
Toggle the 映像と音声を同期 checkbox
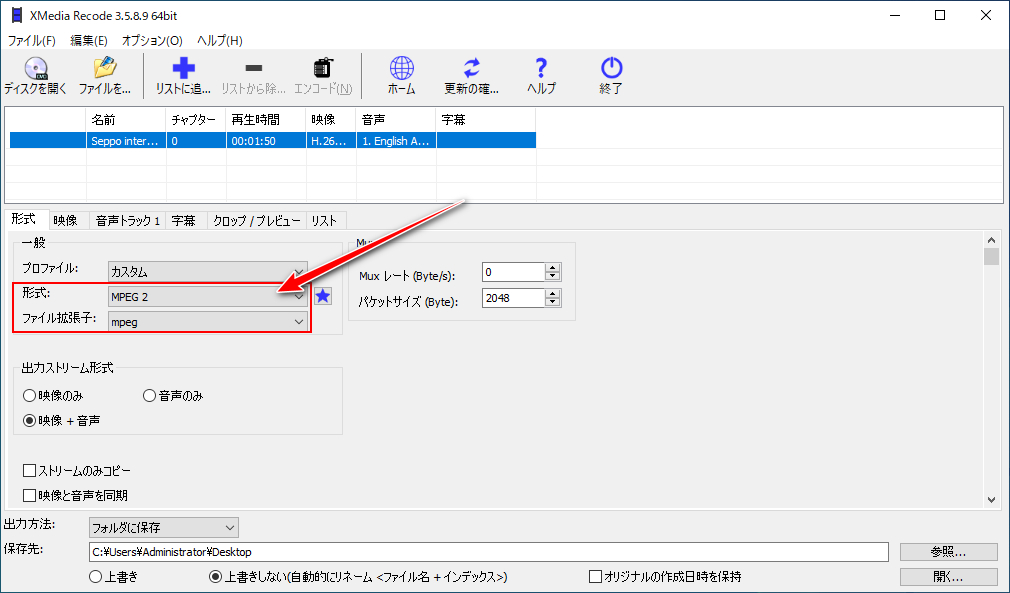[x=30, y=495]
